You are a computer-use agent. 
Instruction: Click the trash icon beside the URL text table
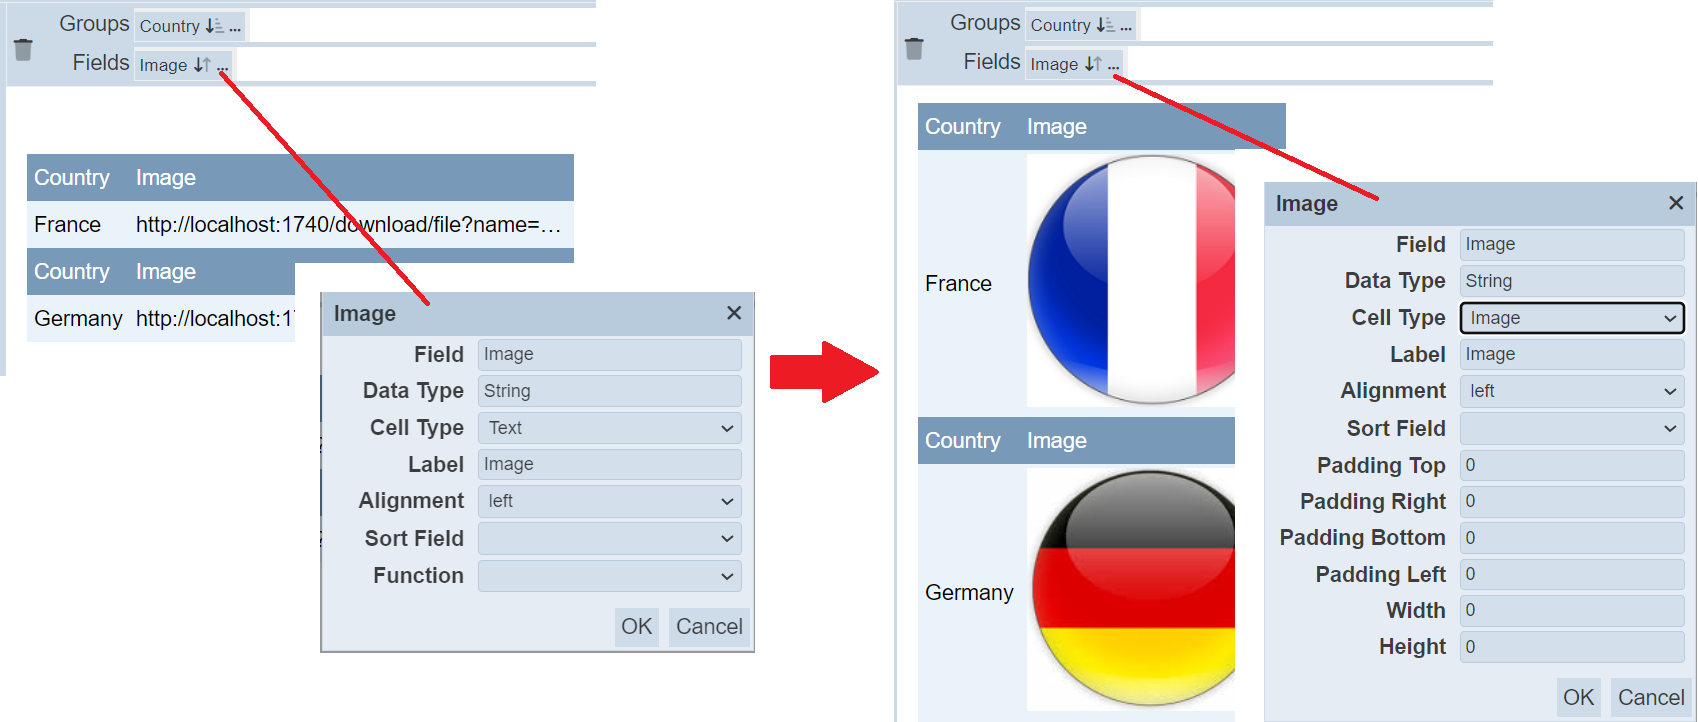pos(23,49)
